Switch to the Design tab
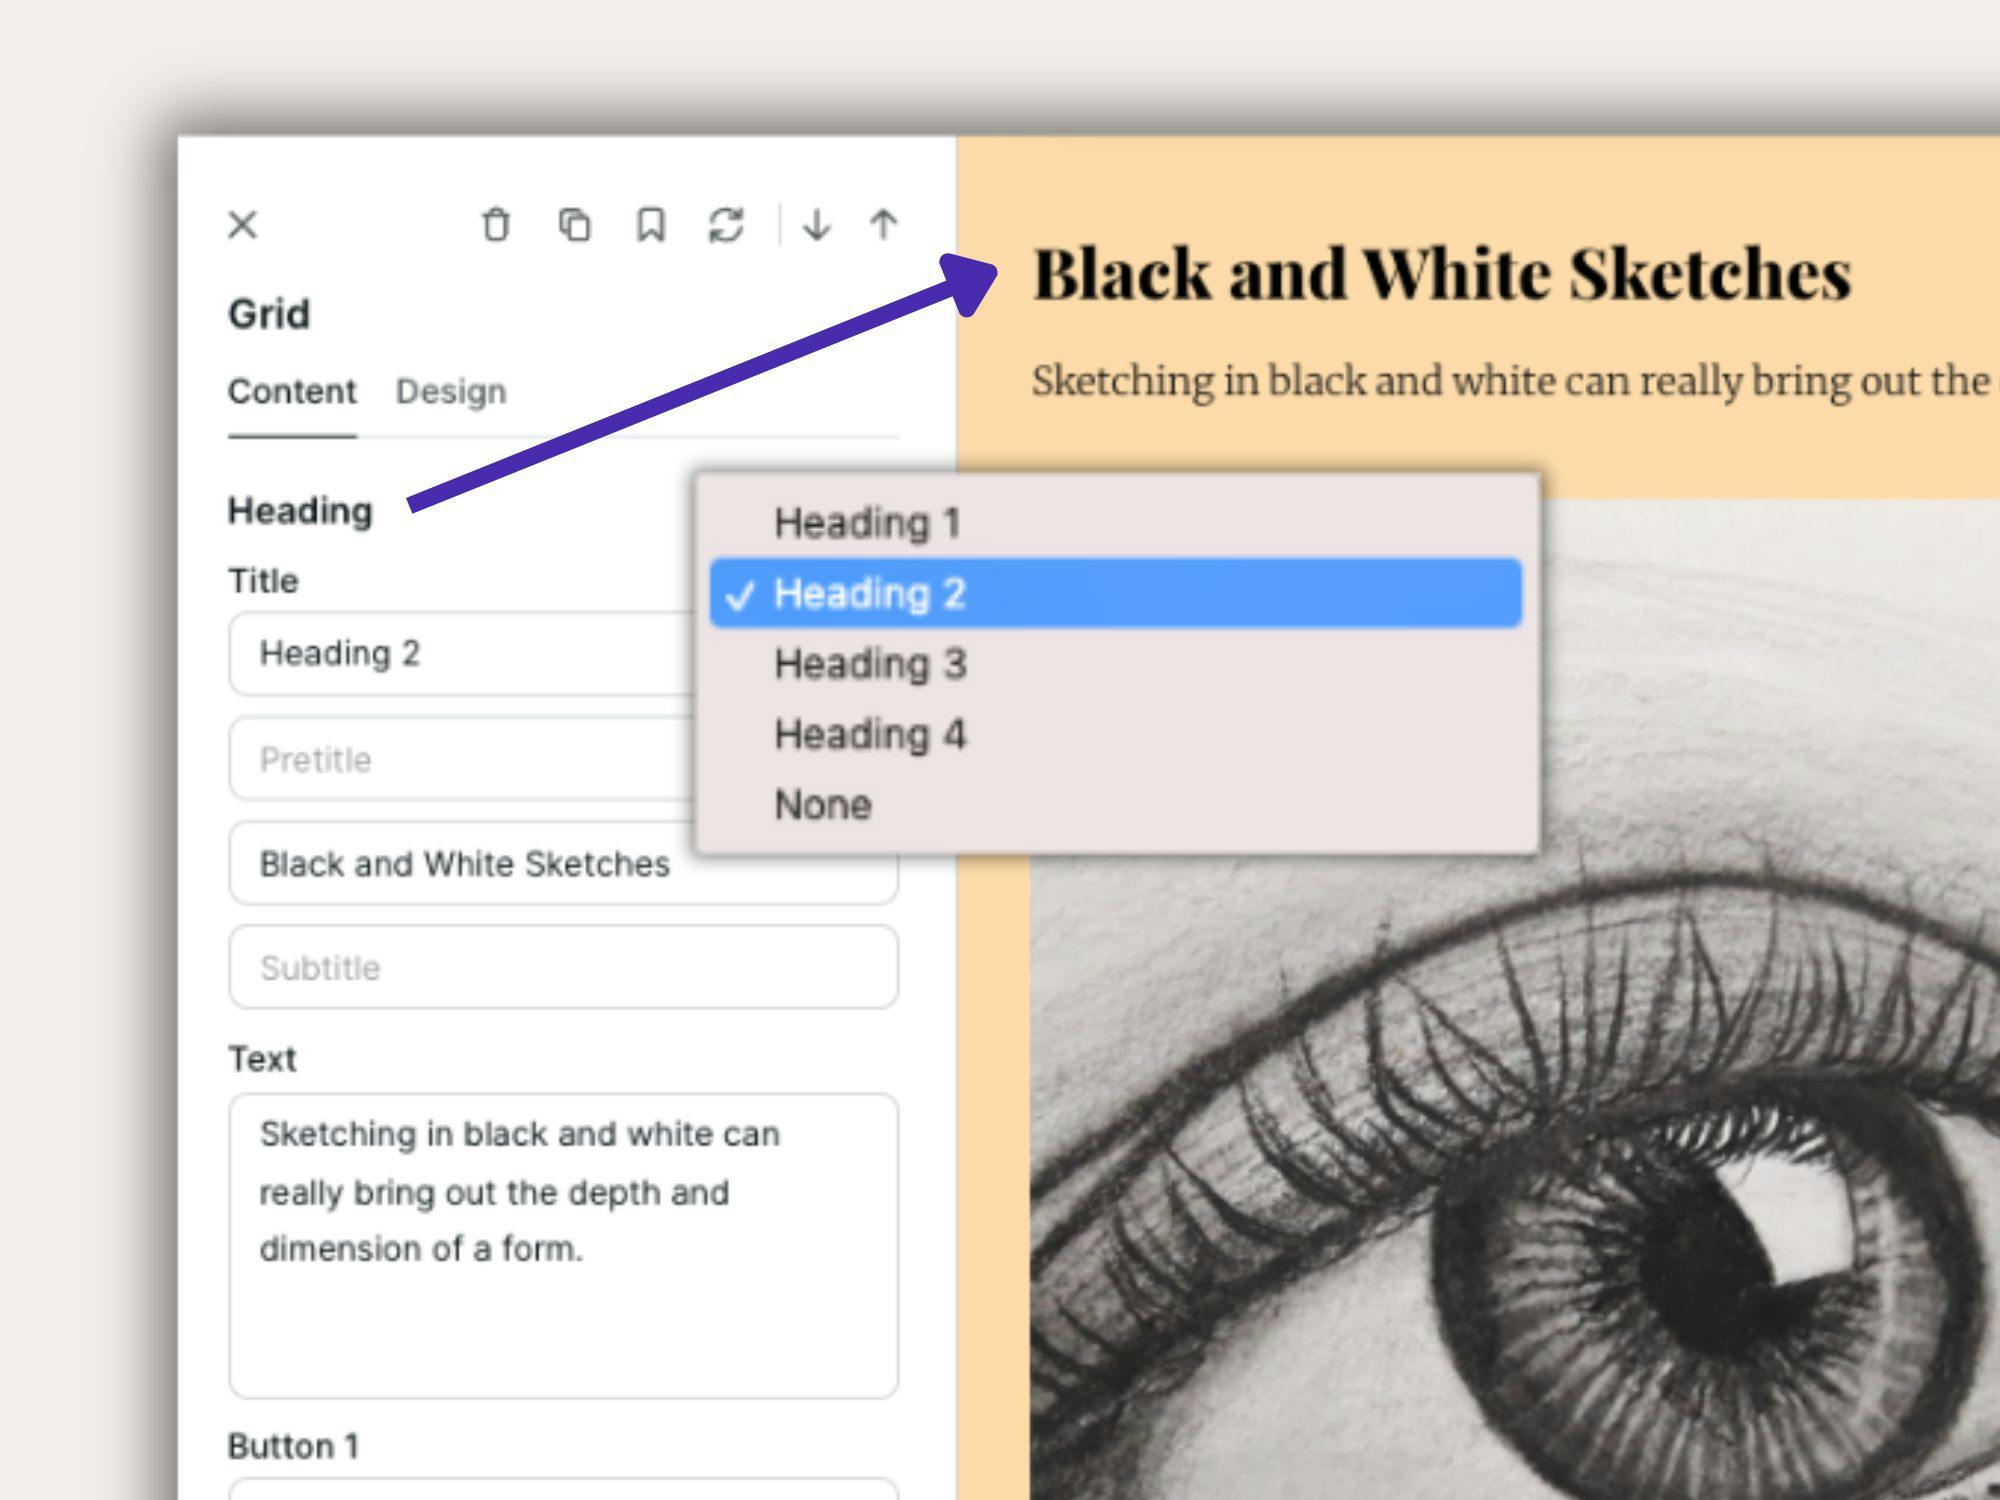 451,391
